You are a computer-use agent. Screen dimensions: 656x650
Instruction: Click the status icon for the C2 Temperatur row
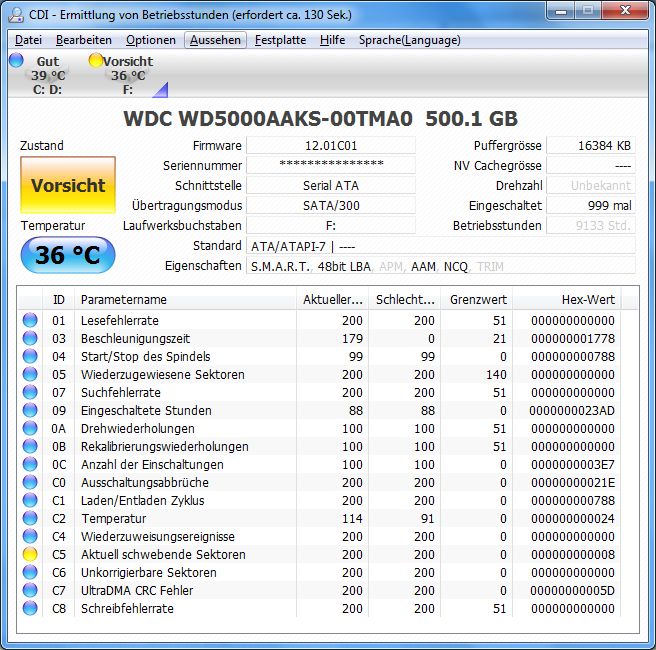tap(30, 518)
